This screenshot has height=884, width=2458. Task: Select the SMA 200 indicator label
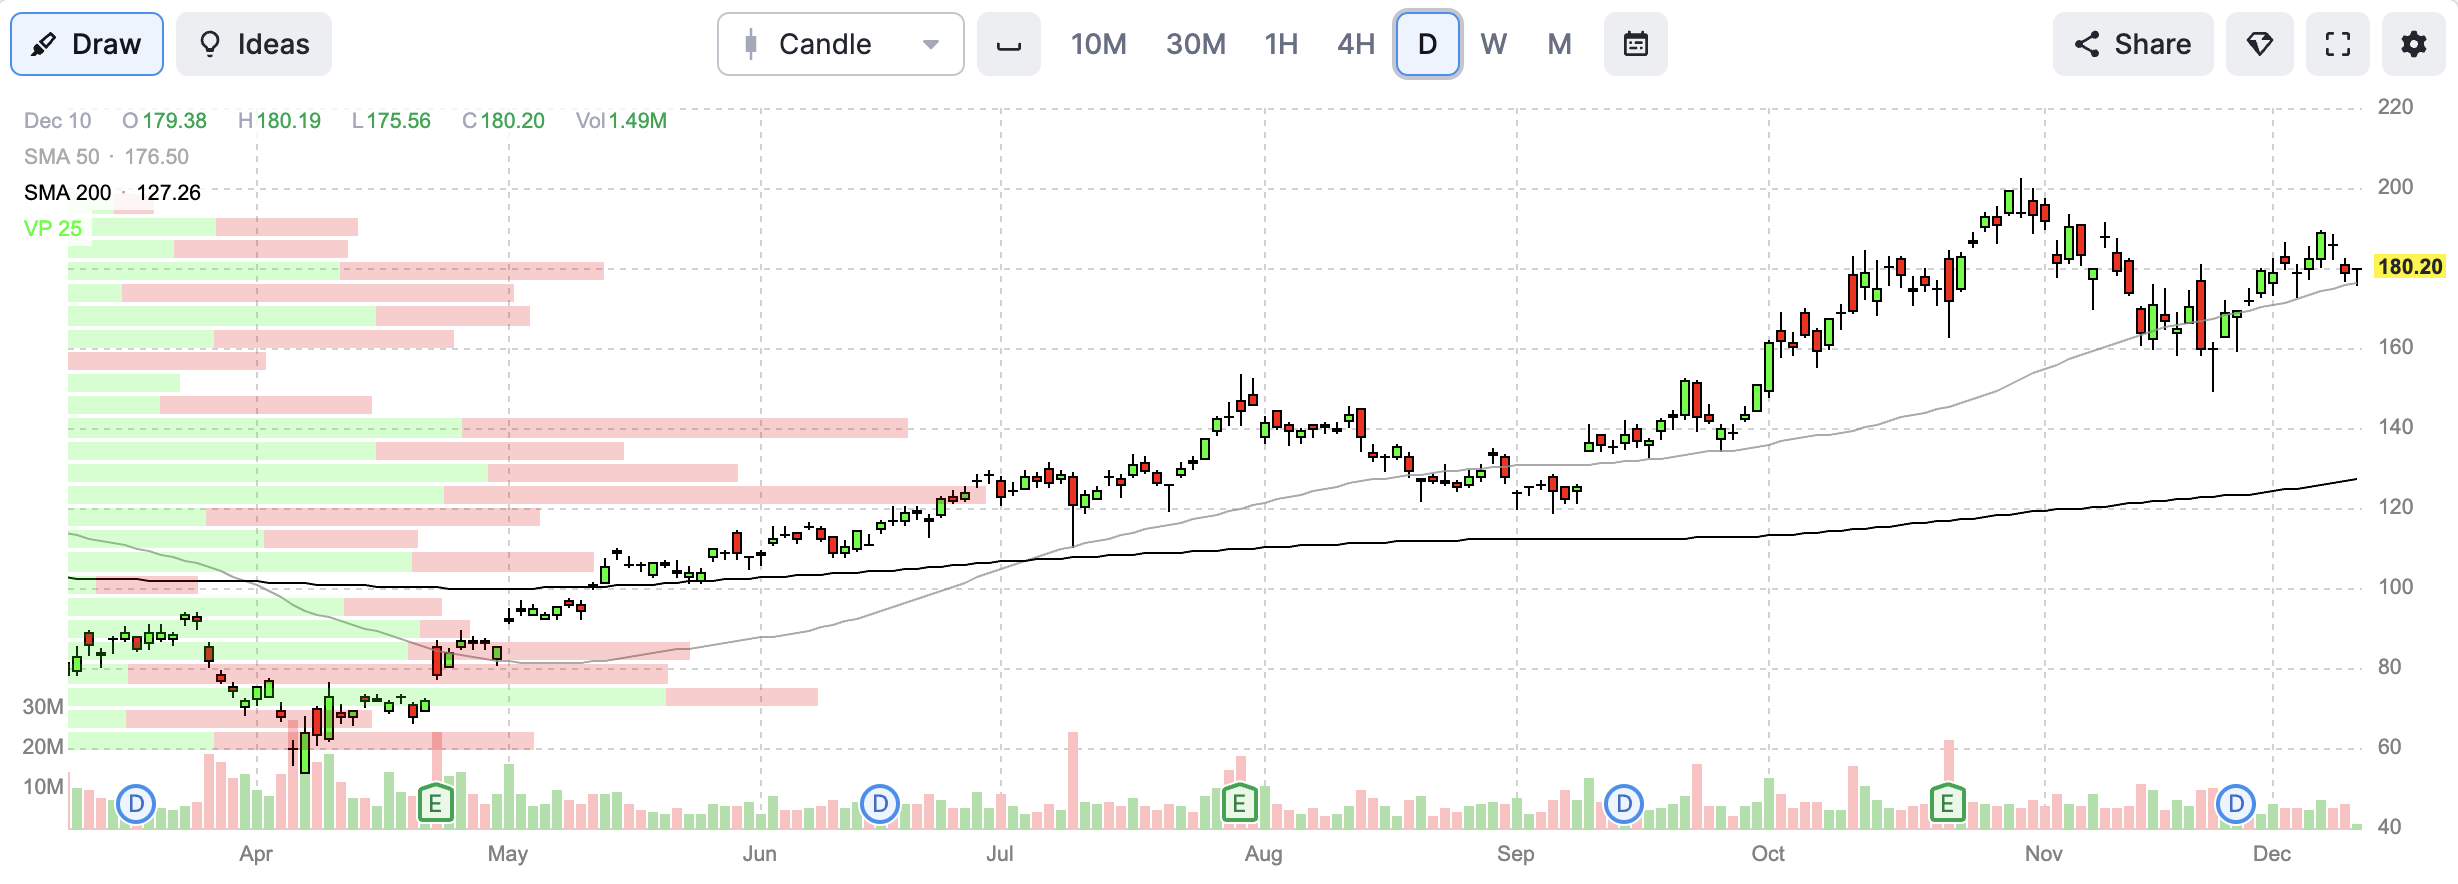tap(112, 193)
